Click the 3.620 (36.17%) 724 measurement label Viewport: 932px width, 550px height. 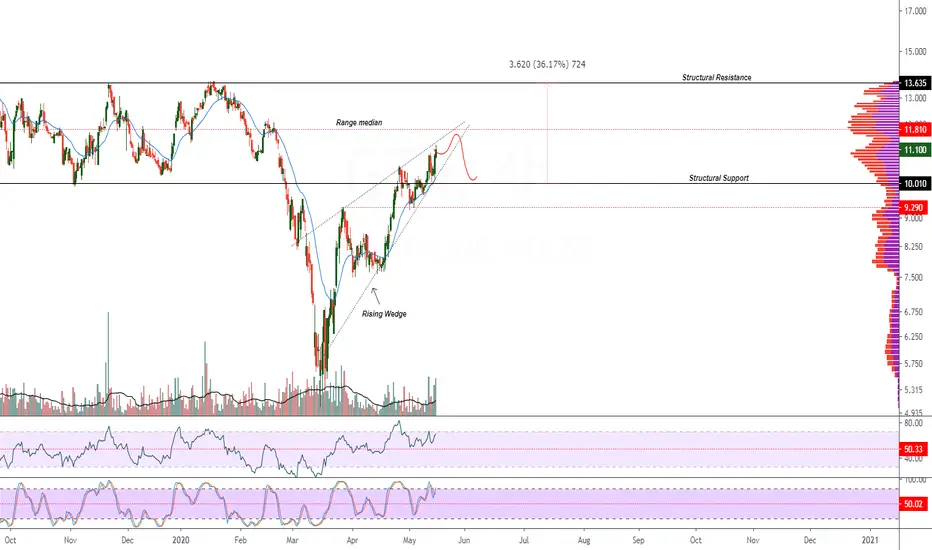[547, 64]
